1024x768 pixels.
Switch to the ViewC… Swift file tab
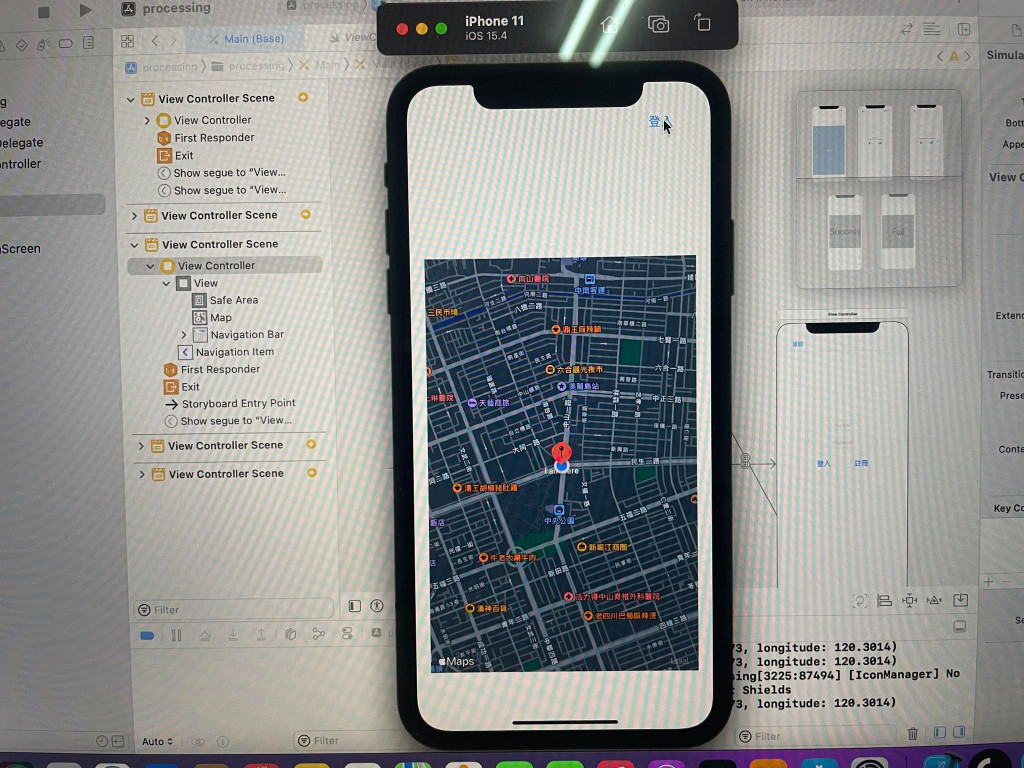click(x=353, y=37)
